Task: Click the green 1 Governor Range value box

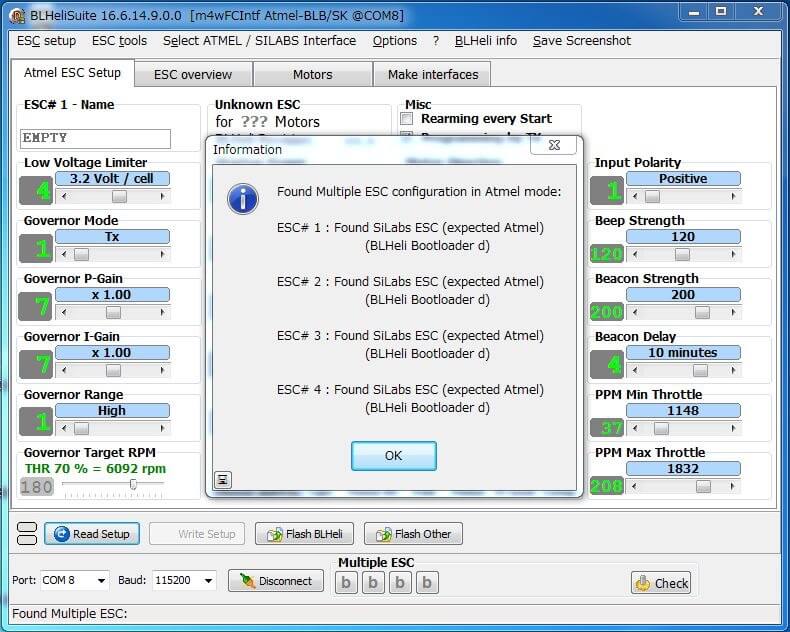Action: [x=36, y=421]
